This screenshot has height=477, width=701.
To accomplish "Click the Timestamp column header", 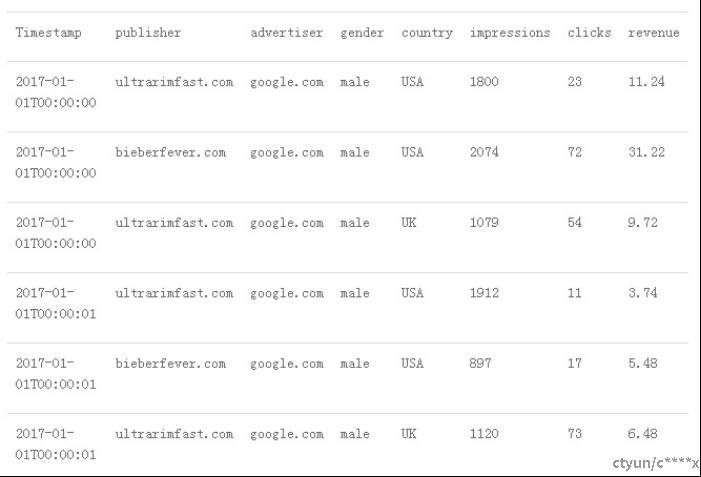I will click(49, 33).
